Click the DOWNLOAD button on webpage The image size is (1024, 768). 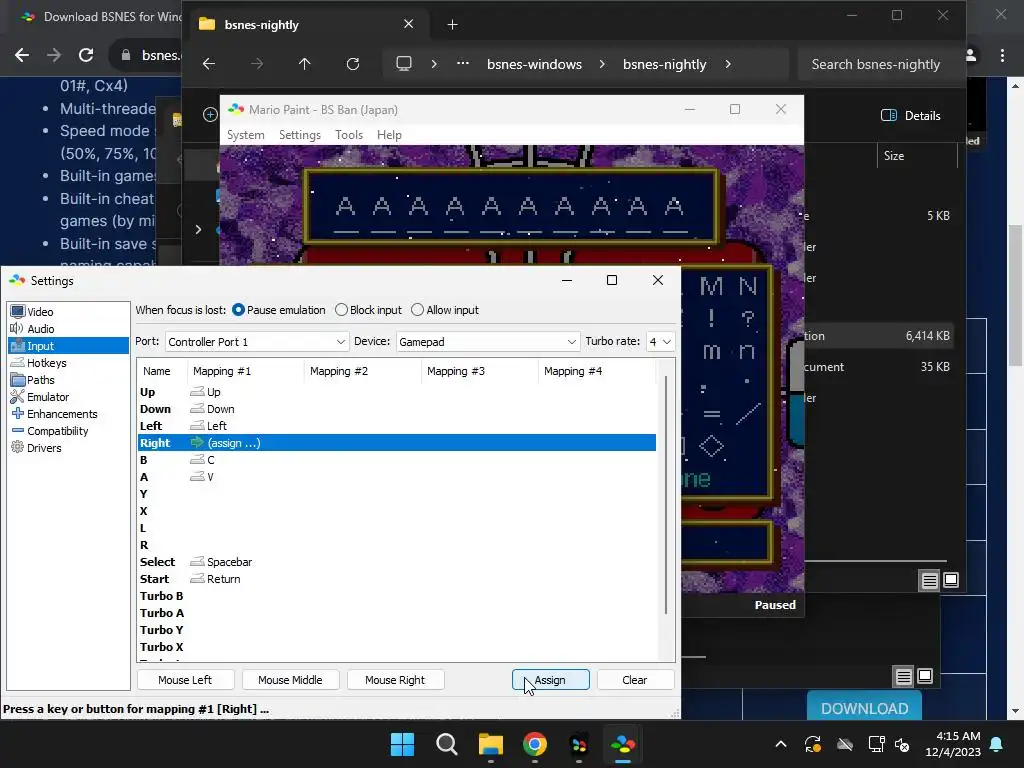tap(864, 707)
